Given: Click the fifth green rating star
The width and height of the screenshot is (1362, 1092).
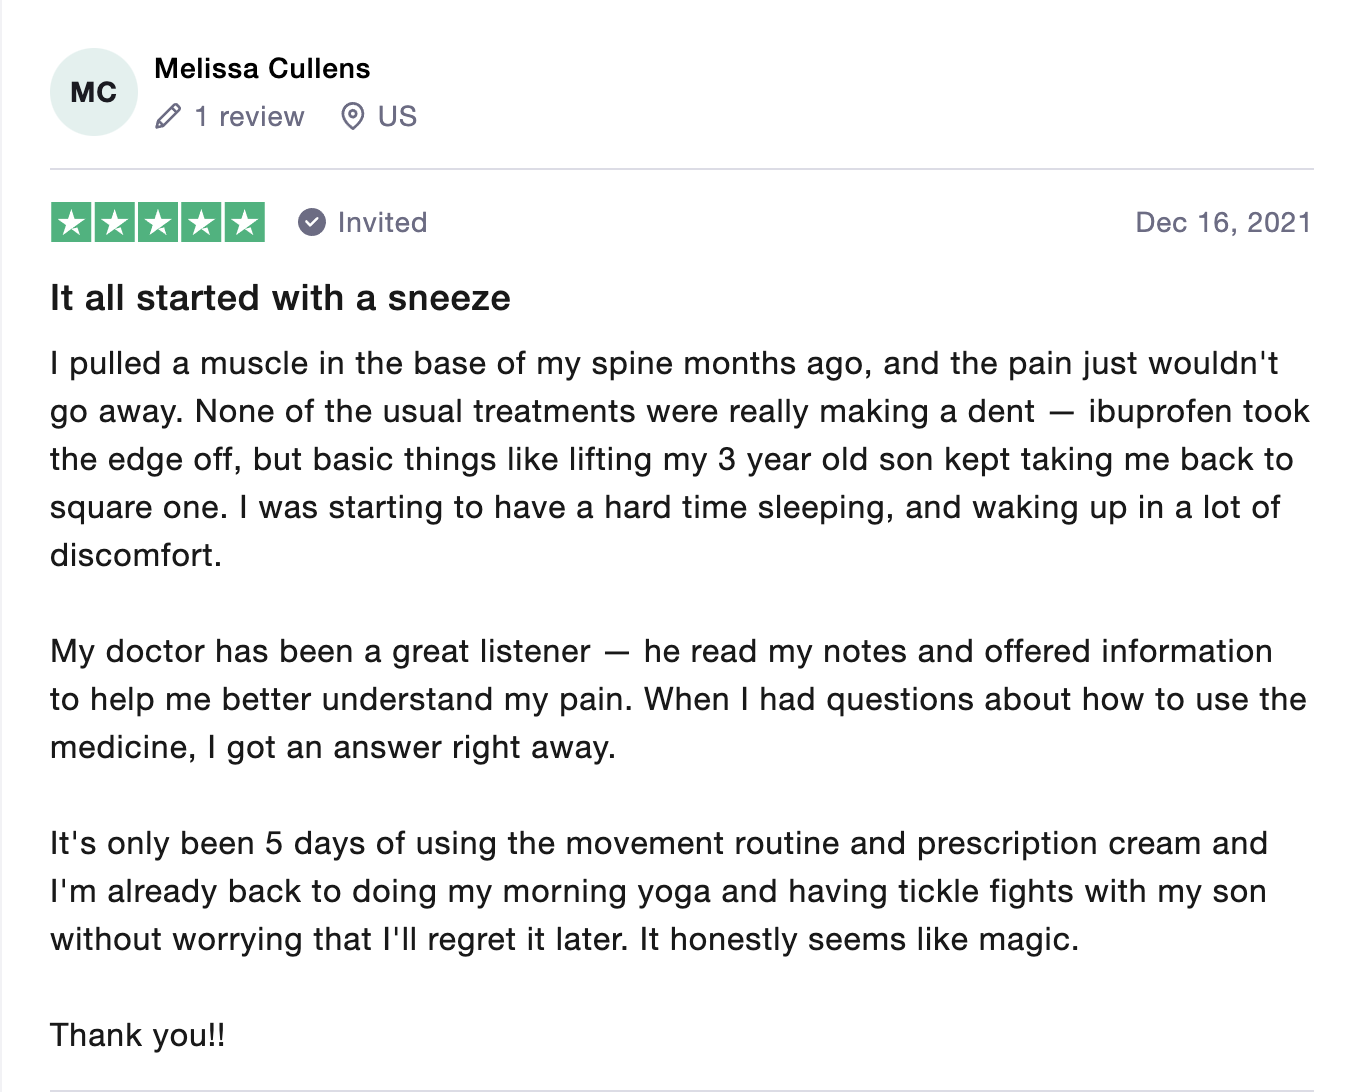Looking at the screenshot, I should (x=245, y=222).
